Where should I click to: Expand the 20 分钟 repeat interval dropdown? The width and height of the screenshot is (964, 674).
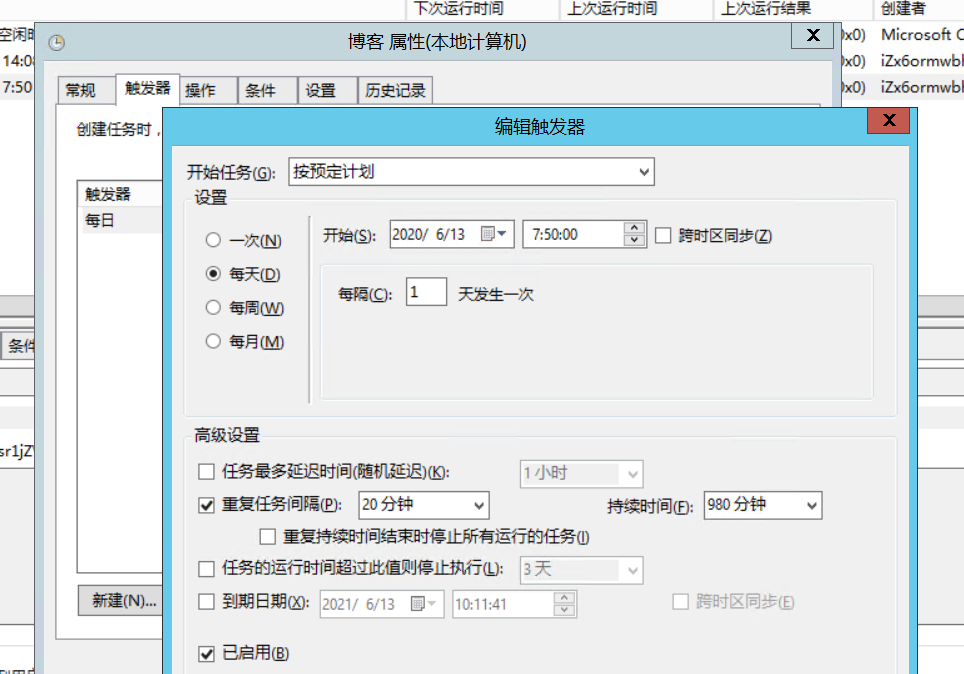click(424, 505)
